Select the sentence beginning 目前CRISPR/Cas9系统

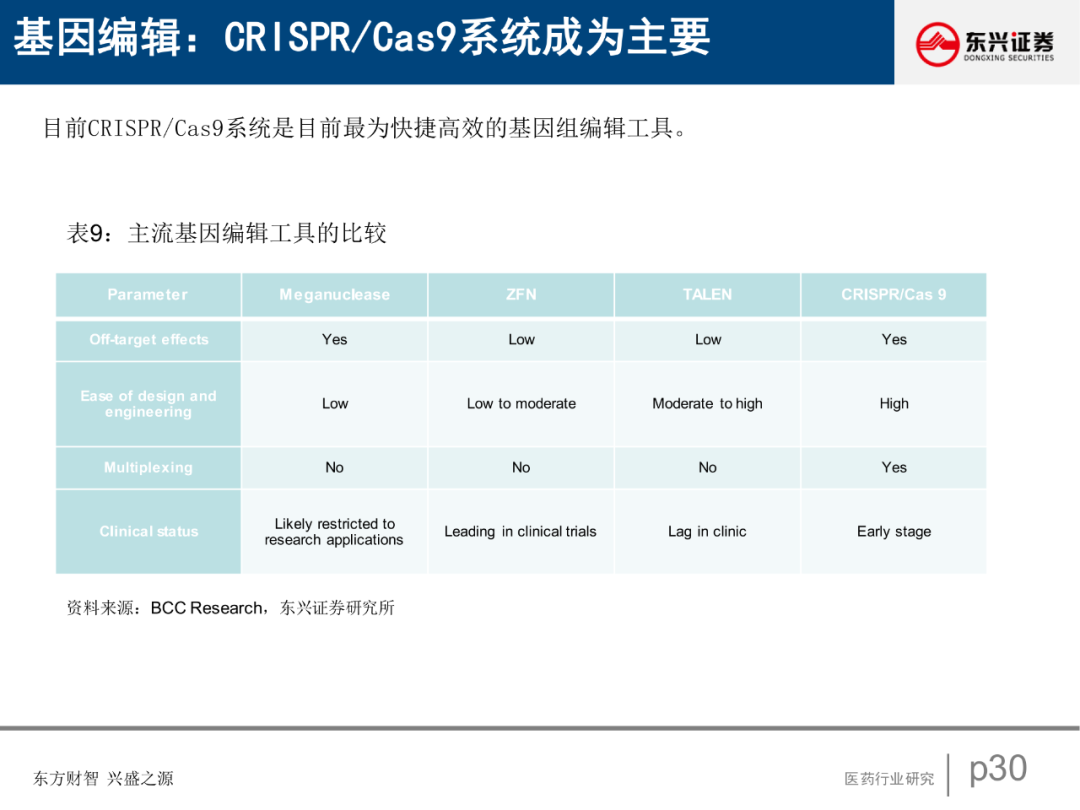pos(365,128)
